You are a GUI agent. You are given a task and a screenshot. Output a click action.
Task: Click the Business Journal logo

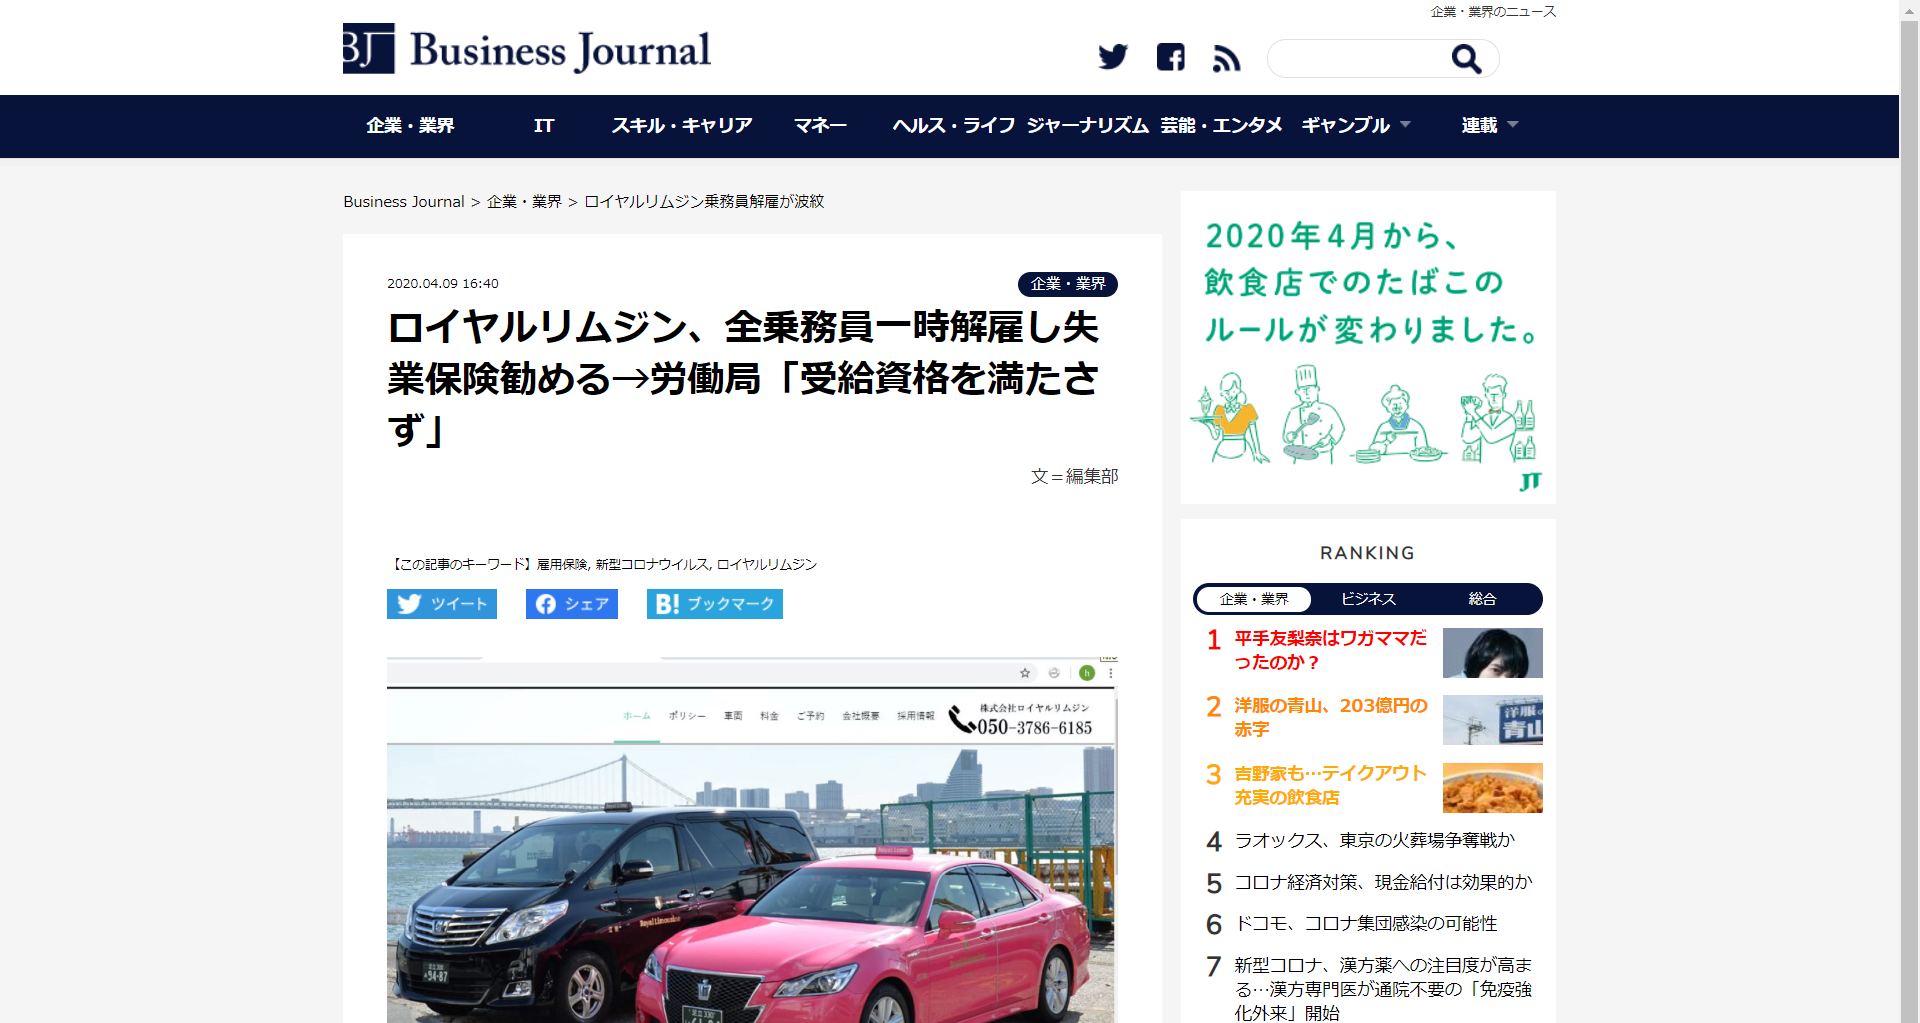527,49
